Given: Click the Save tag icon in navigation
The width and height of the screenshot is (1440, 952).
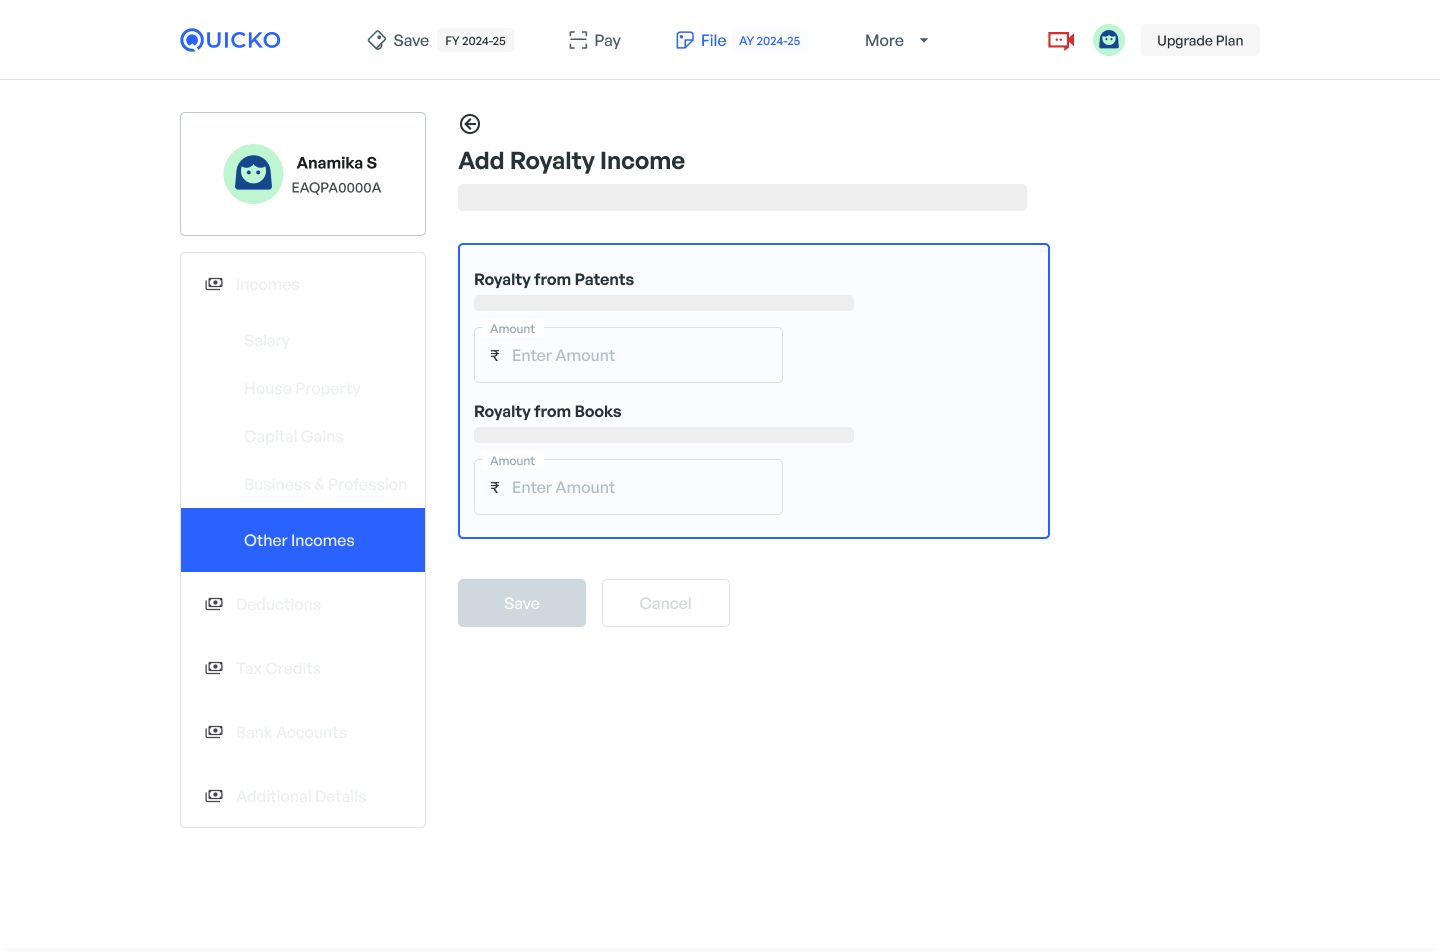Looking at the screenshot, I should pos(377,40).
